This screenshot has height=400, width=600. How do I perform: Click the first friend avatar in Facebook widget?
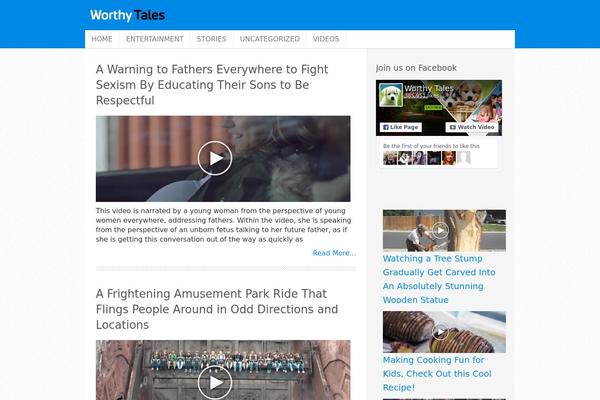(390, 158)
